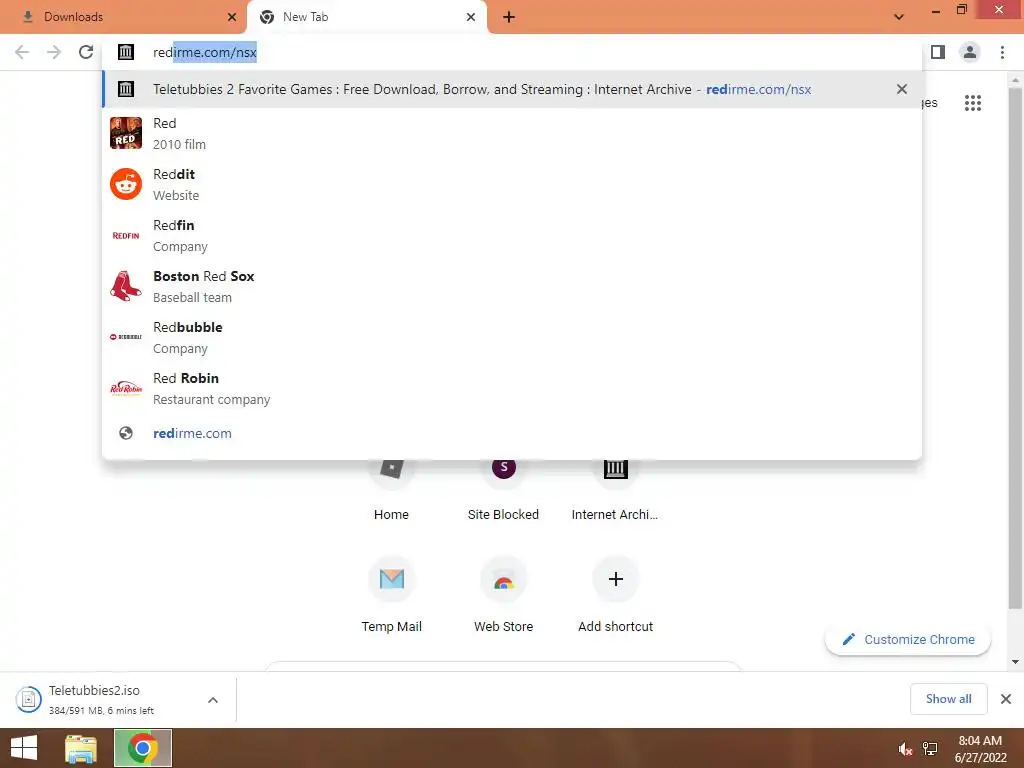
Task: Switch to the New Tab tab
Action: pyautogui.click(x=366, y=17)
